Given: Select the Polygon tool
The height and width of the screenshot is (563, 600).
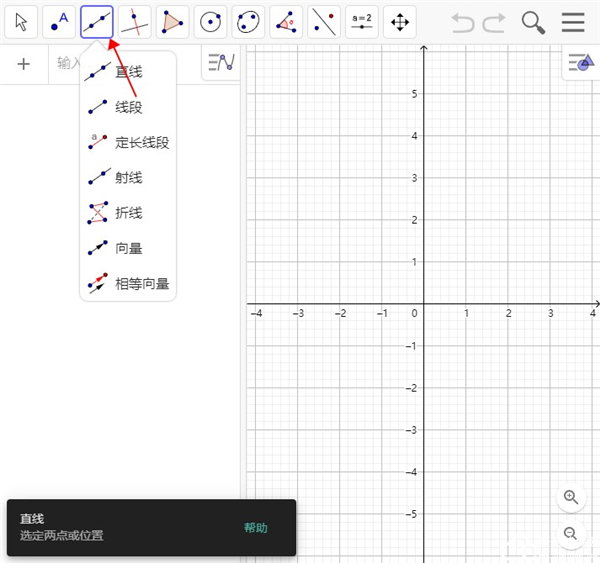Looking at the screenshot, I should 173,21.
